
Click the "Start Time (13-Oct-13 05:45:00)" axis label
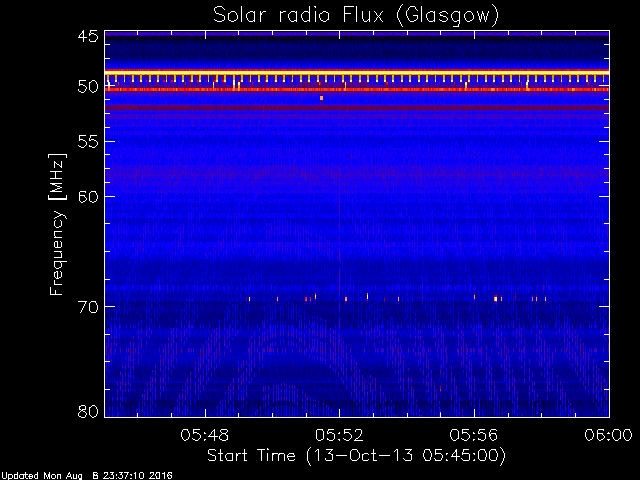356,456
